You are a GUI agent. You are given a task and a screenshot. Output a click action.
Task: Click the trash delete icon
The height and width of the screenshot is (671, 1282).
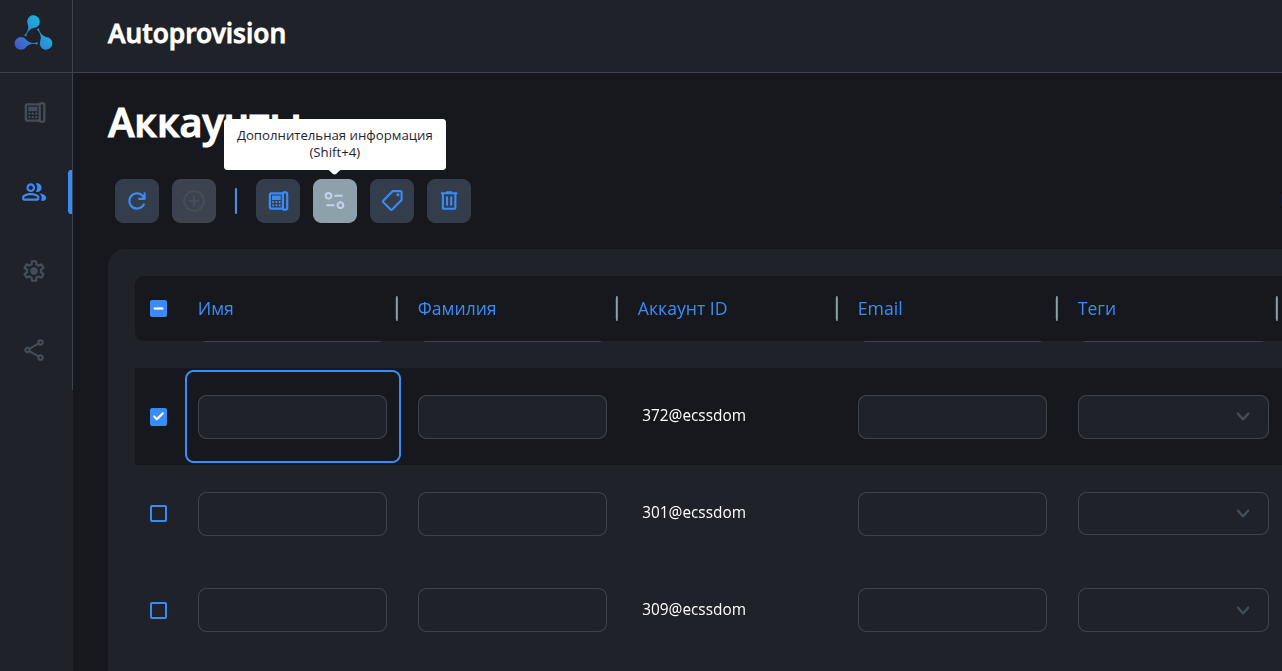(x=449, y=201)
